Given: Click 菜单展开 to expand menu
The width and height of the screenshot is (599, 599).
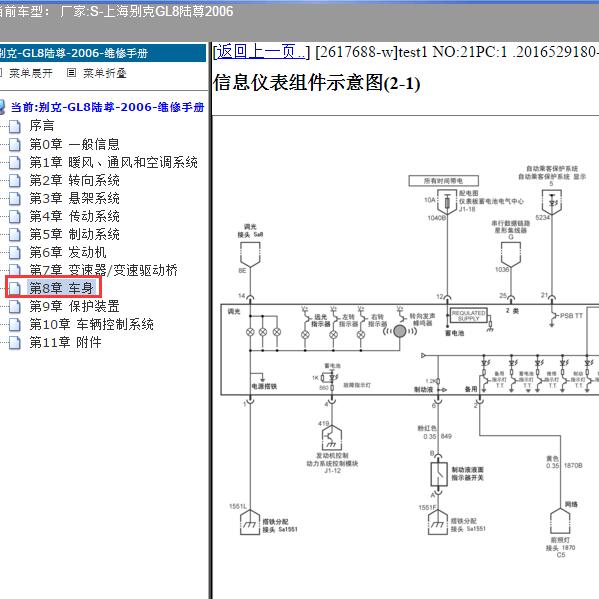Looking at the screenshot, I should tap(31, 73).
